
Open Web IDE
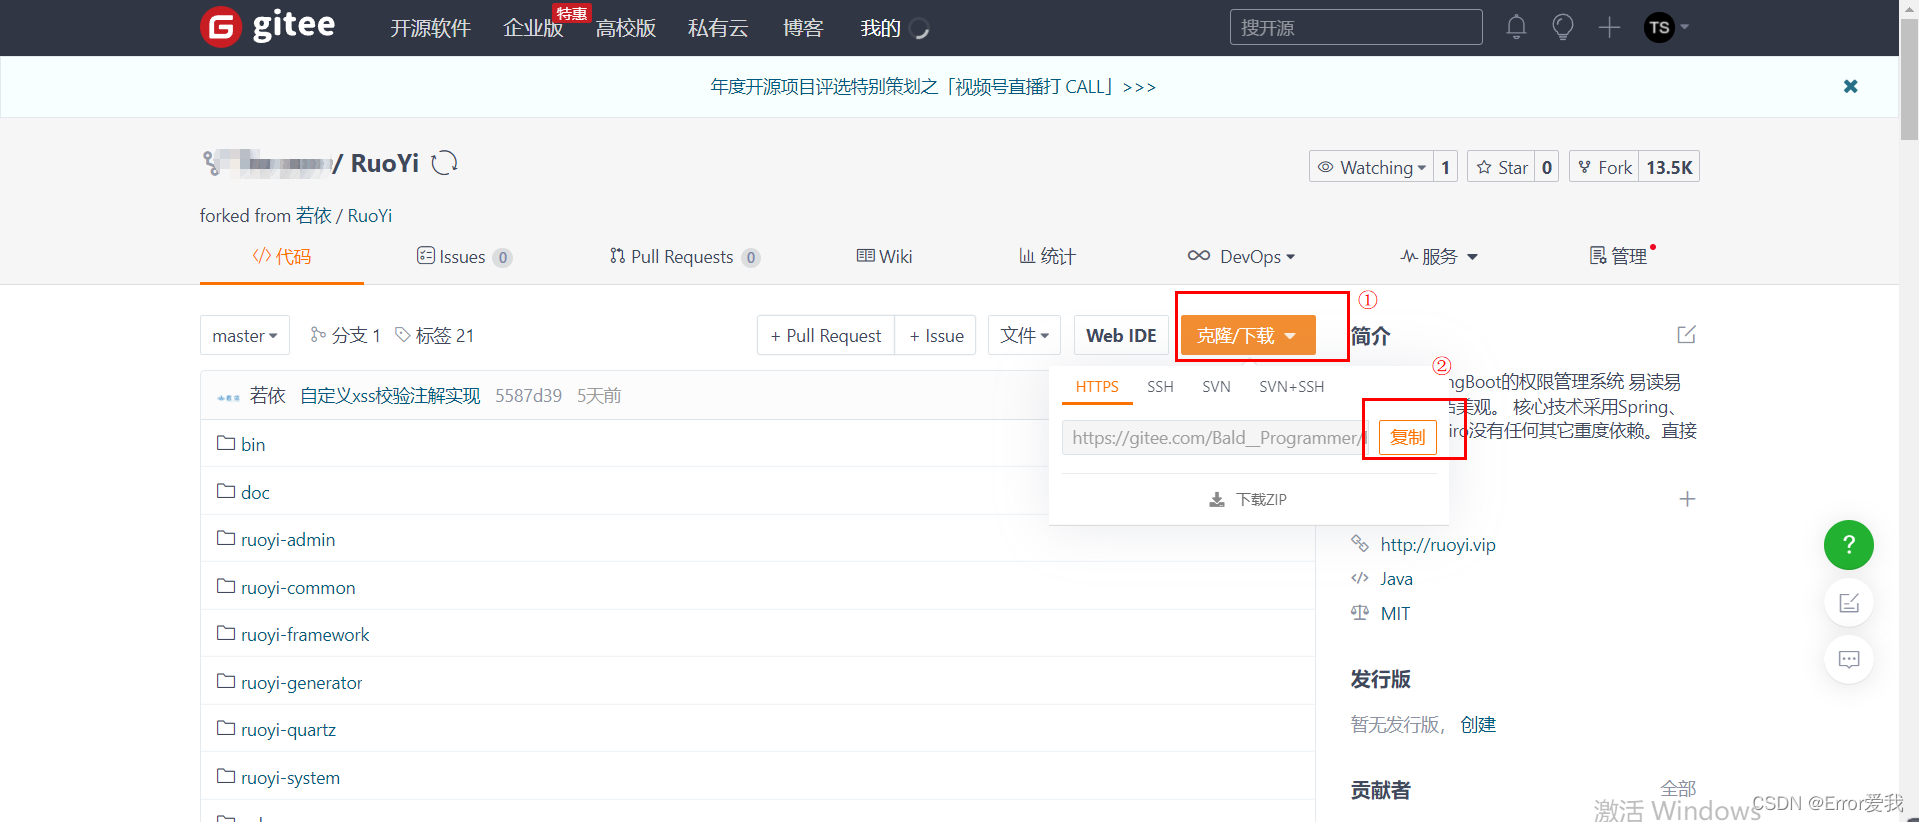[x=1121, y=335]
